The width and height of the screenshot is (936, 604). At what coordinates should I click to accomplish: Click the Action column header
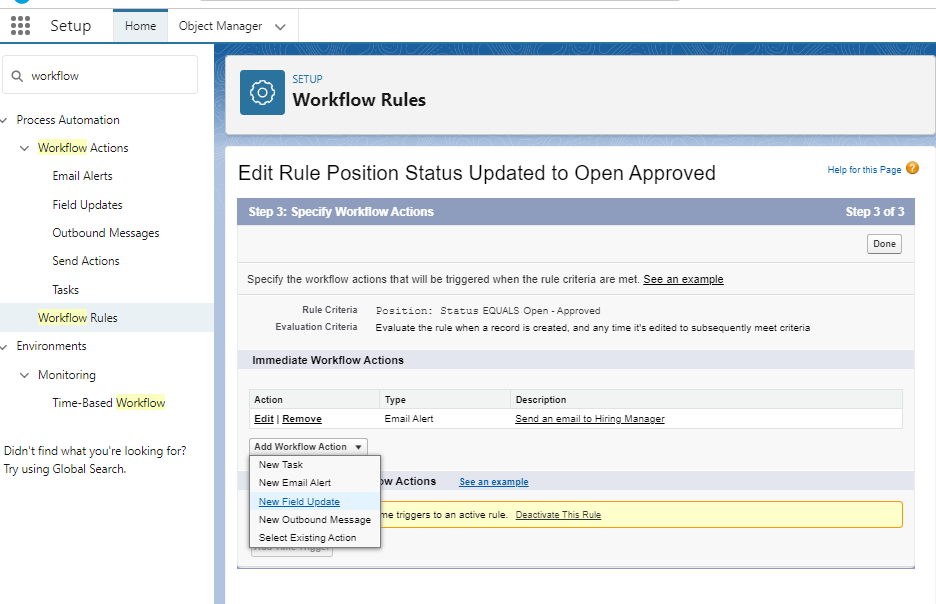(269, 400)
